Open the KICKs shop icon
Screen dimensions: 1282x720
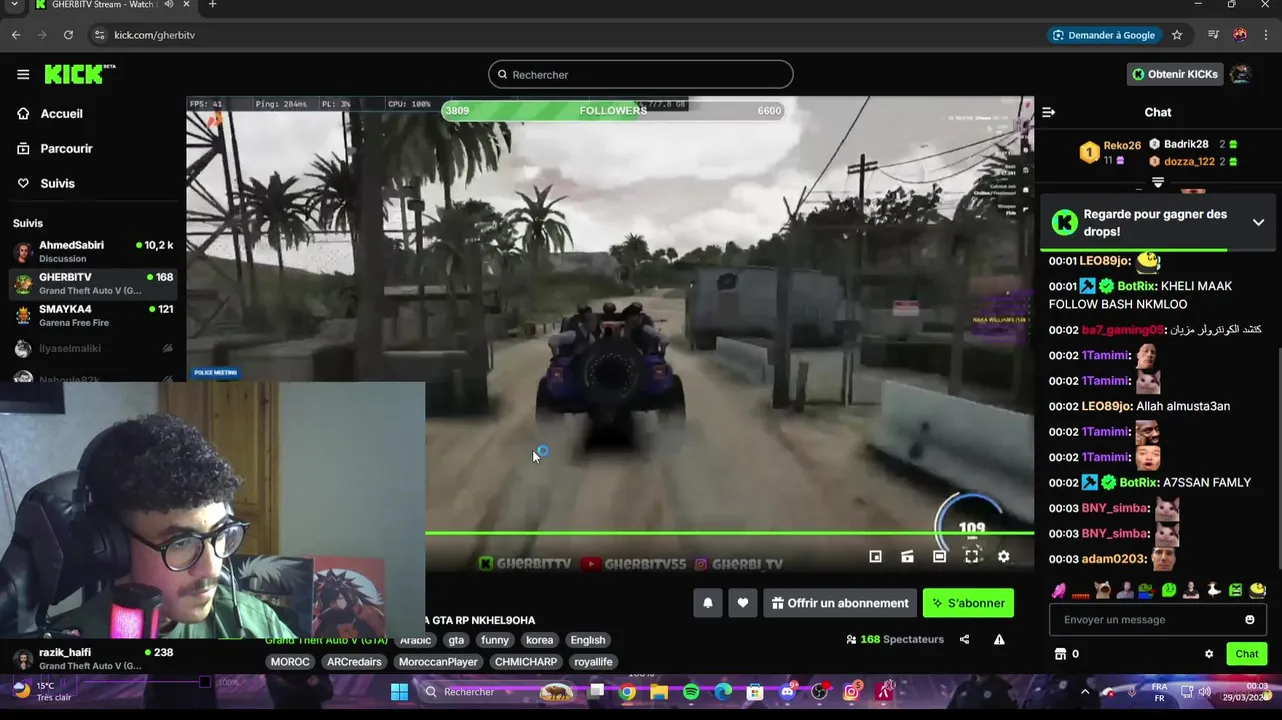[1061, 654]
